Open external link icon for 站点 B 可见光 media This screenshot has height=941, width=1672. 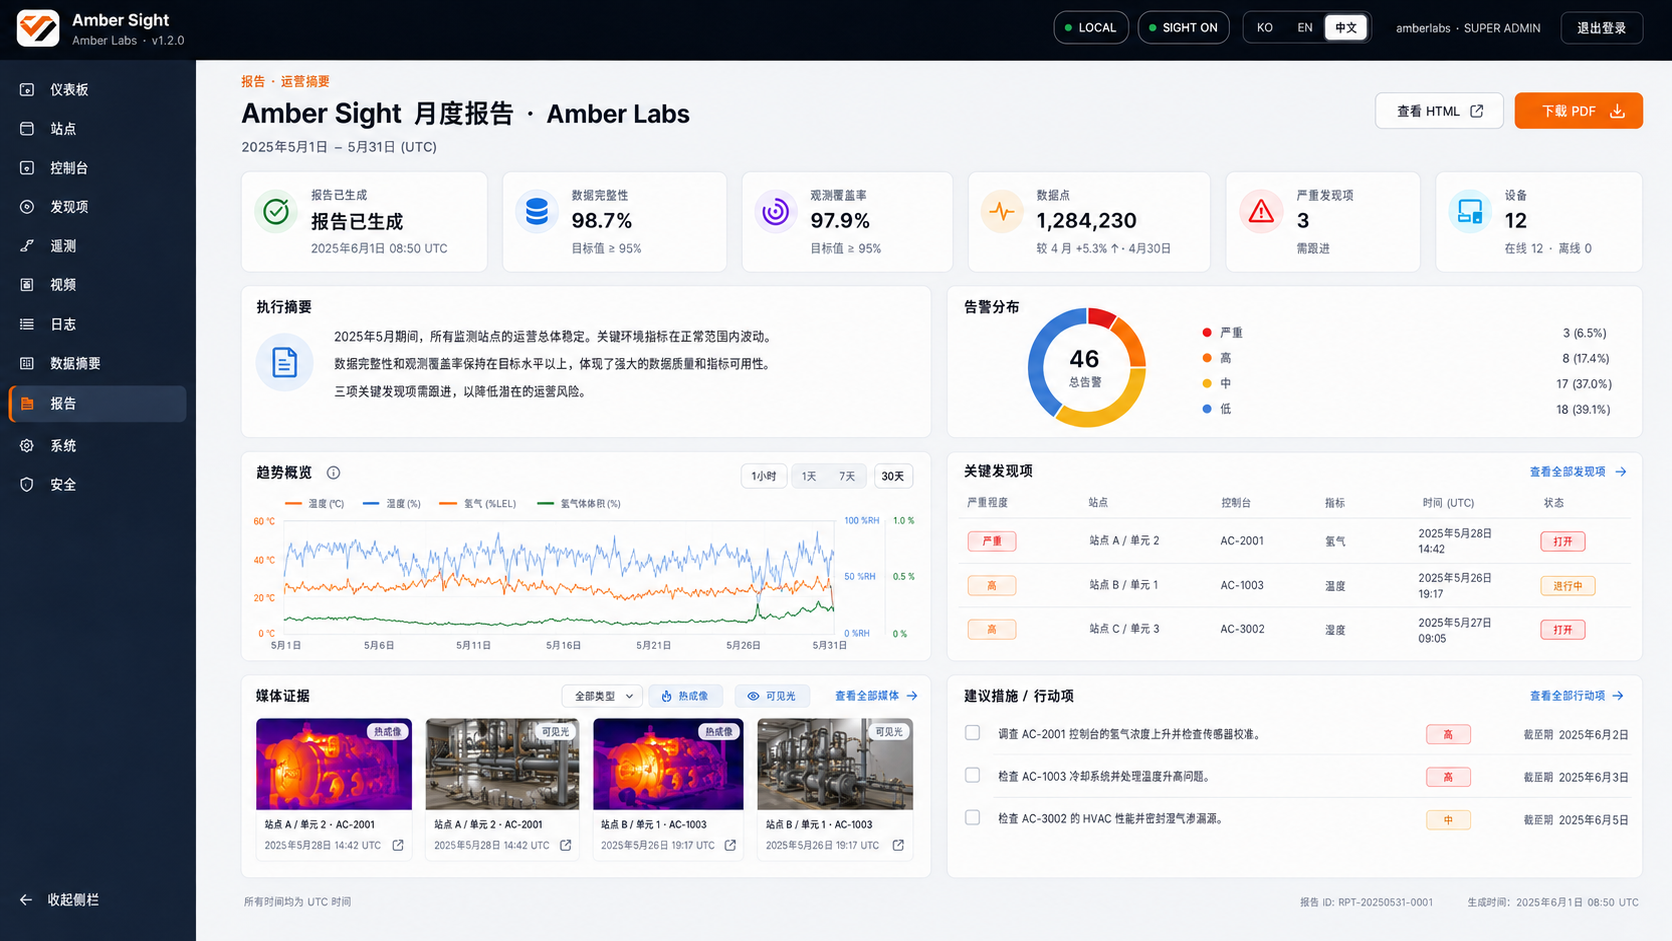coord(898,846)
